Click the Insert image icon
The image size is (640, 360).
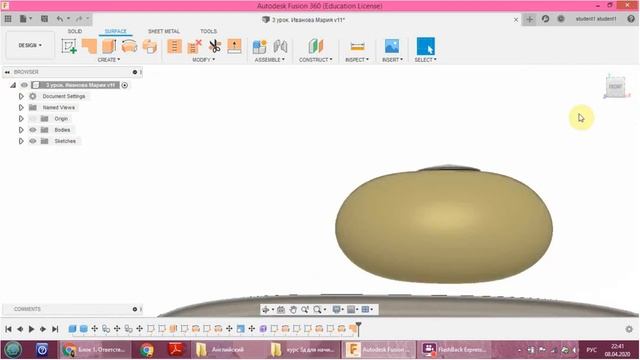tap(392, 46)
